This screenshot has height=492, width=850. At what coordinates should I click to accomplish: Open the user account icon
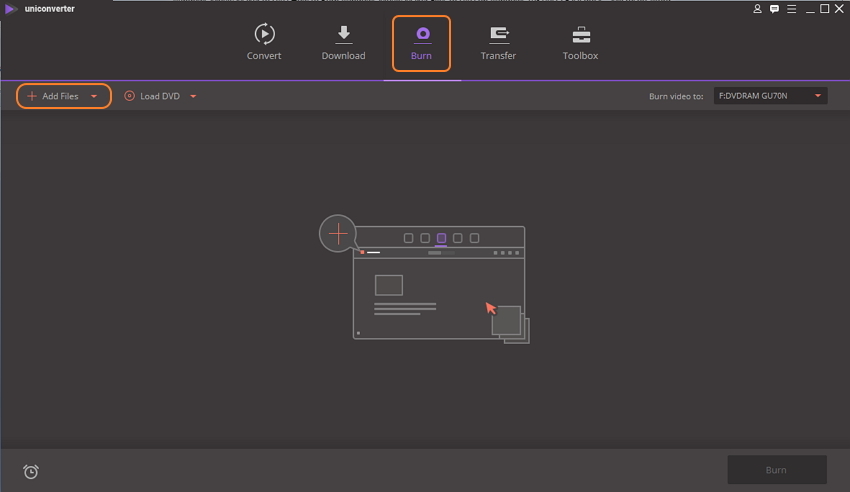[757, 9]
